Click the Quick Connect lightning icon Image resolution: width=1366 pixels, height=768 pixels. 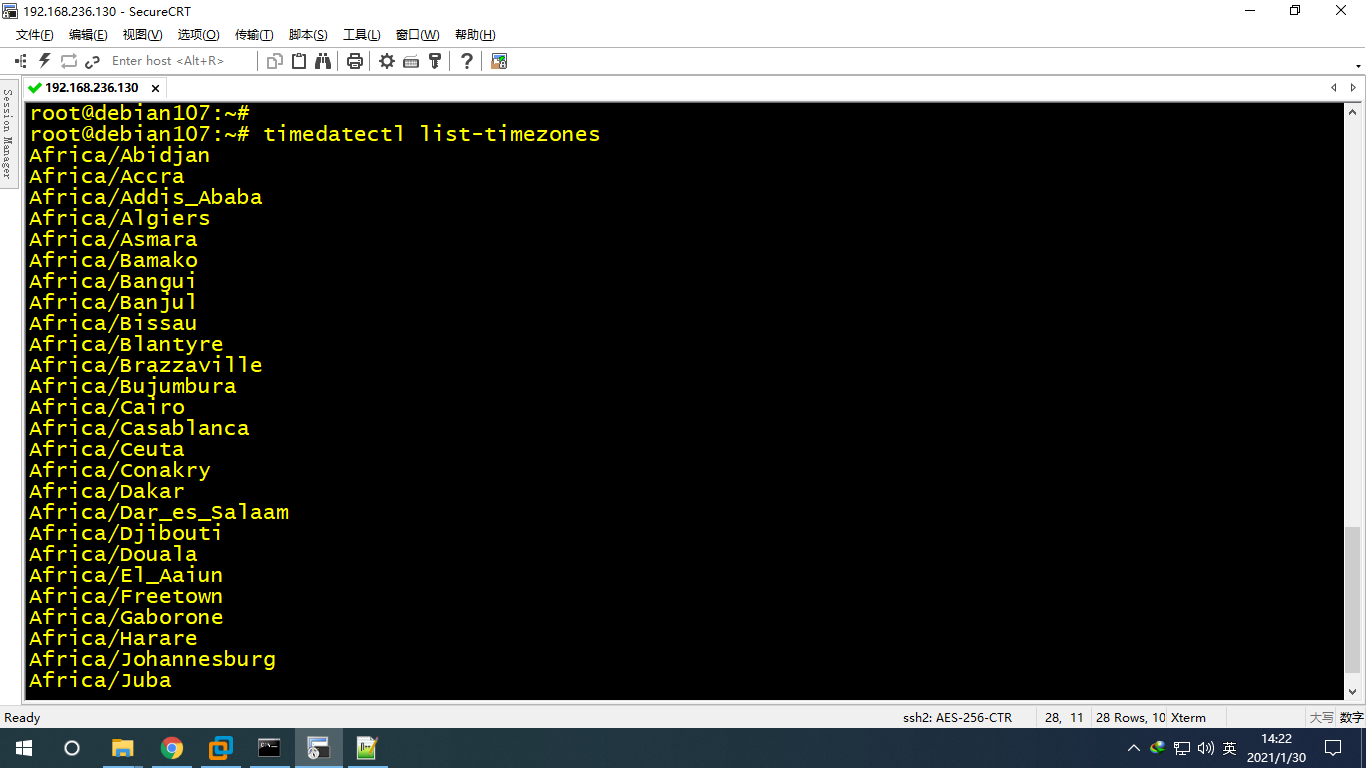click(44, 61)
